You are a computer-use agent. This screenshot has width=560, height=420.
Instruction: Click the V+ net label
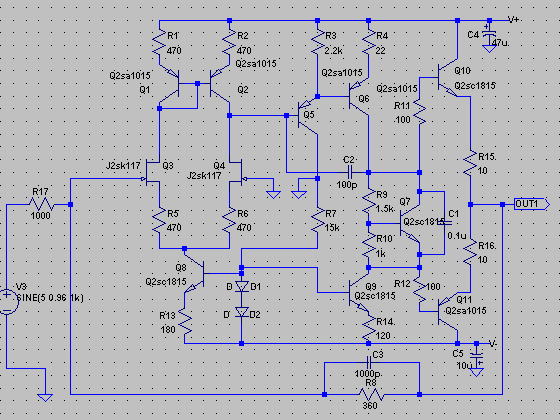513,20
